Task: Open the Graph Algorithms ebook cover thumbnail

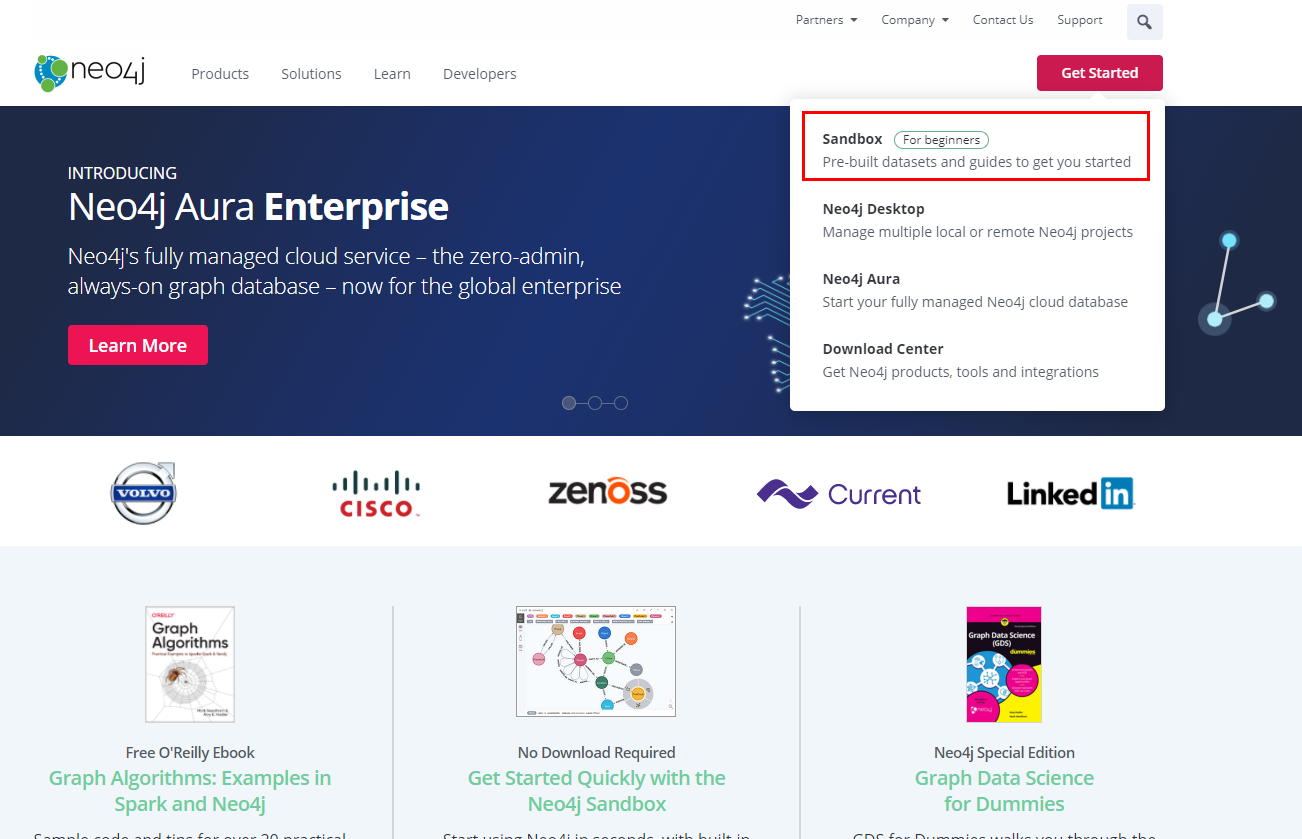Action: pyautogui.click(x=190, y=664)
